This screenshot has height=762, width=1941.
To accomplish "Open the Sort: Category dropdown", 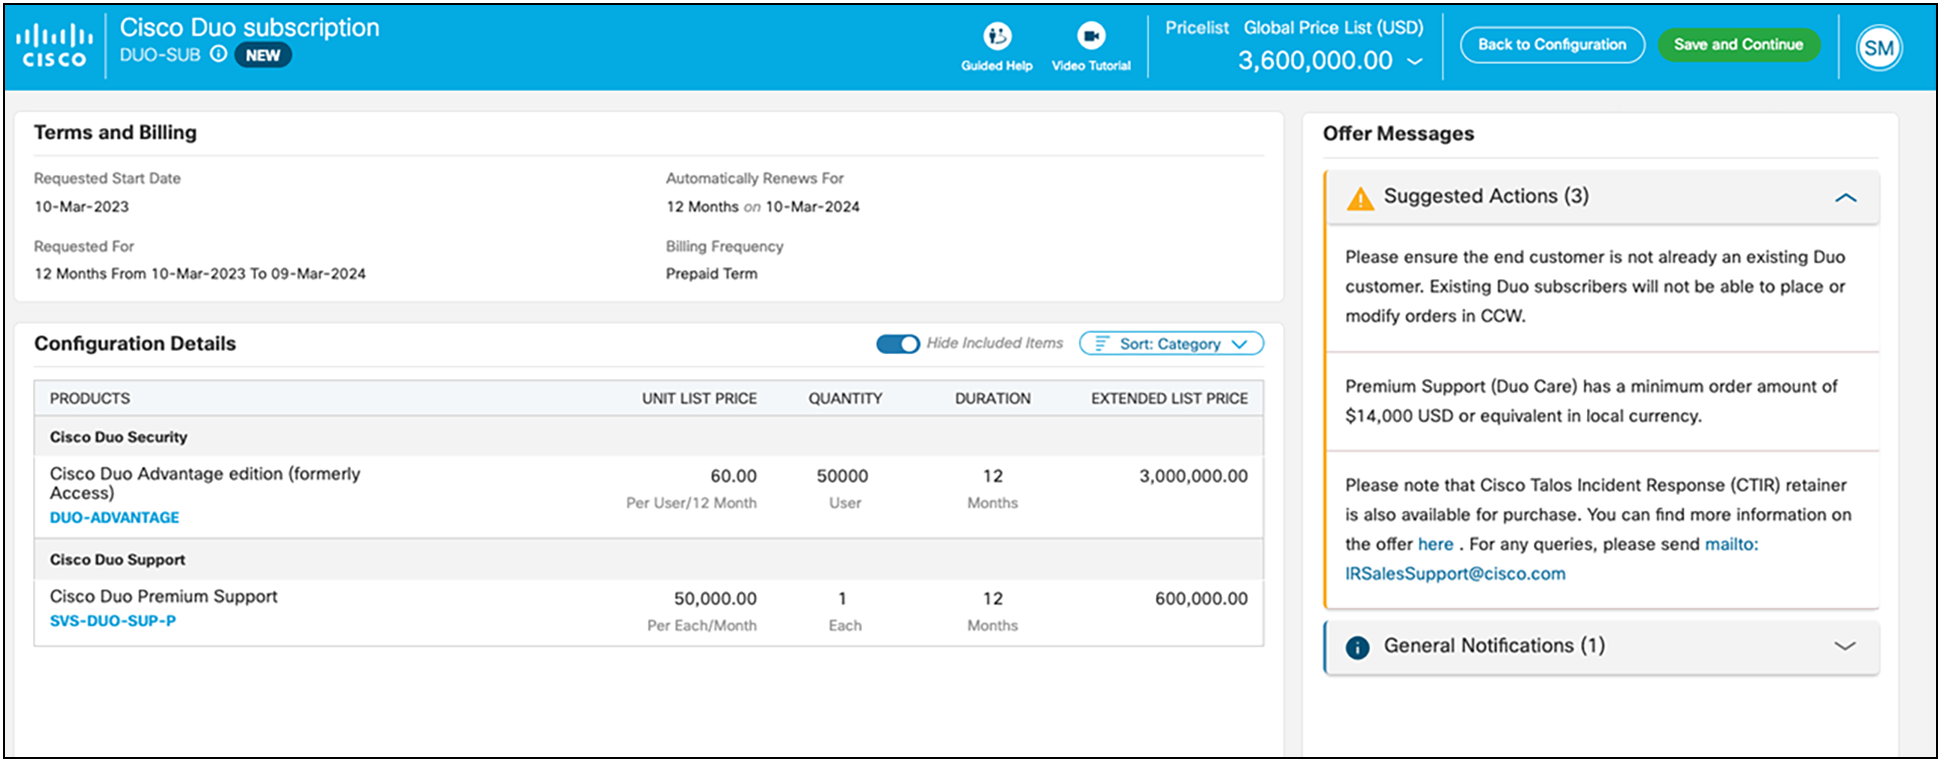I will pyautogui.click(x=1171, y=344).
